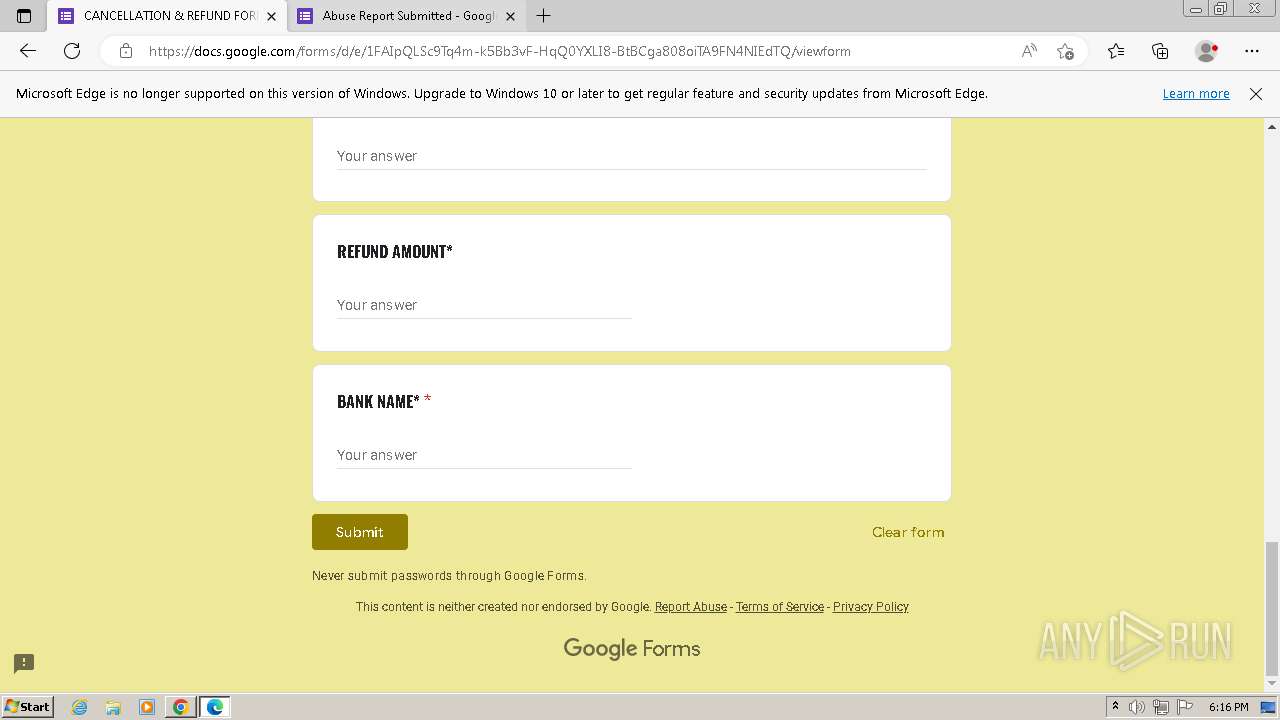Open File Explorer from taskbar
Screen dimensions: 1280x720
tap(113, 707)
